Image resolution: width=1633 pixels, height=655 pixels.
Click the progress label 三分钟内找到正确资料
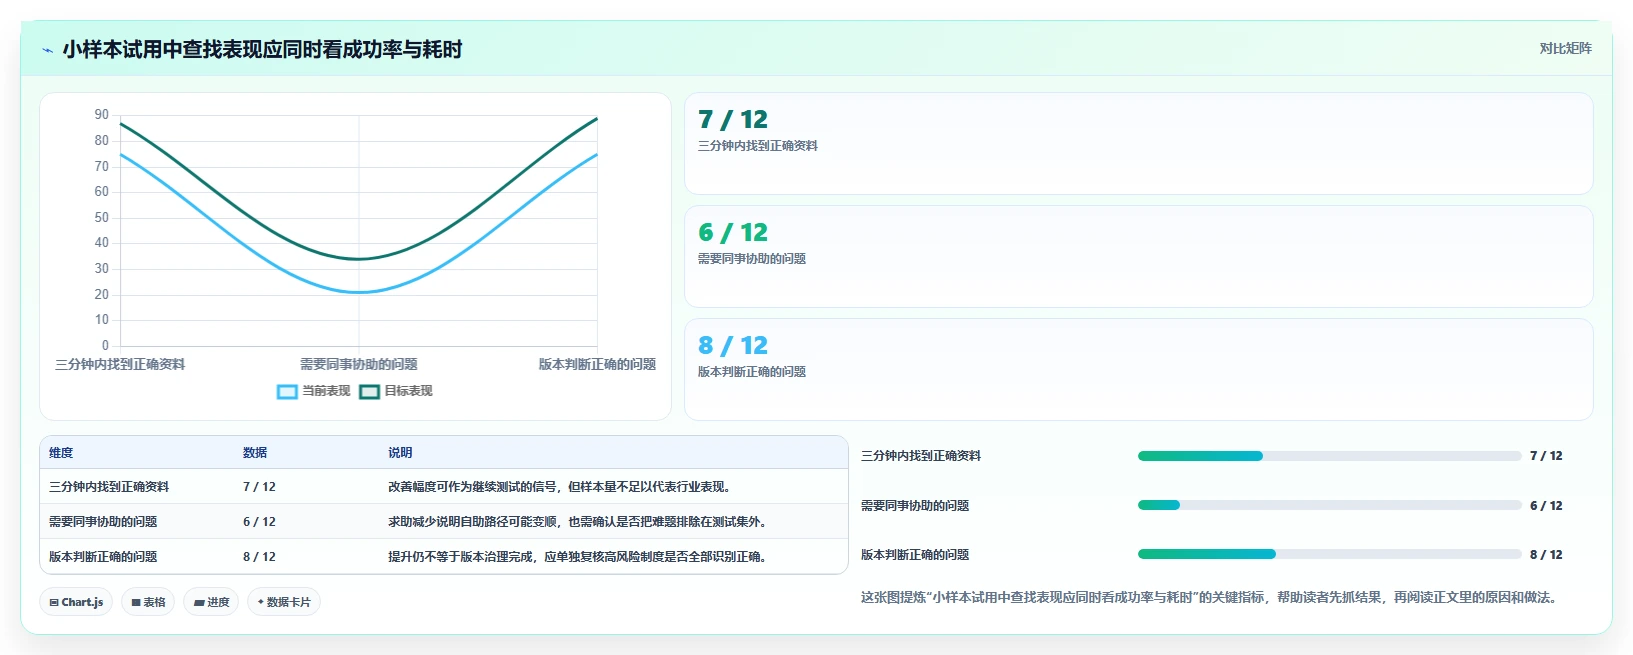tap(921, 456)
